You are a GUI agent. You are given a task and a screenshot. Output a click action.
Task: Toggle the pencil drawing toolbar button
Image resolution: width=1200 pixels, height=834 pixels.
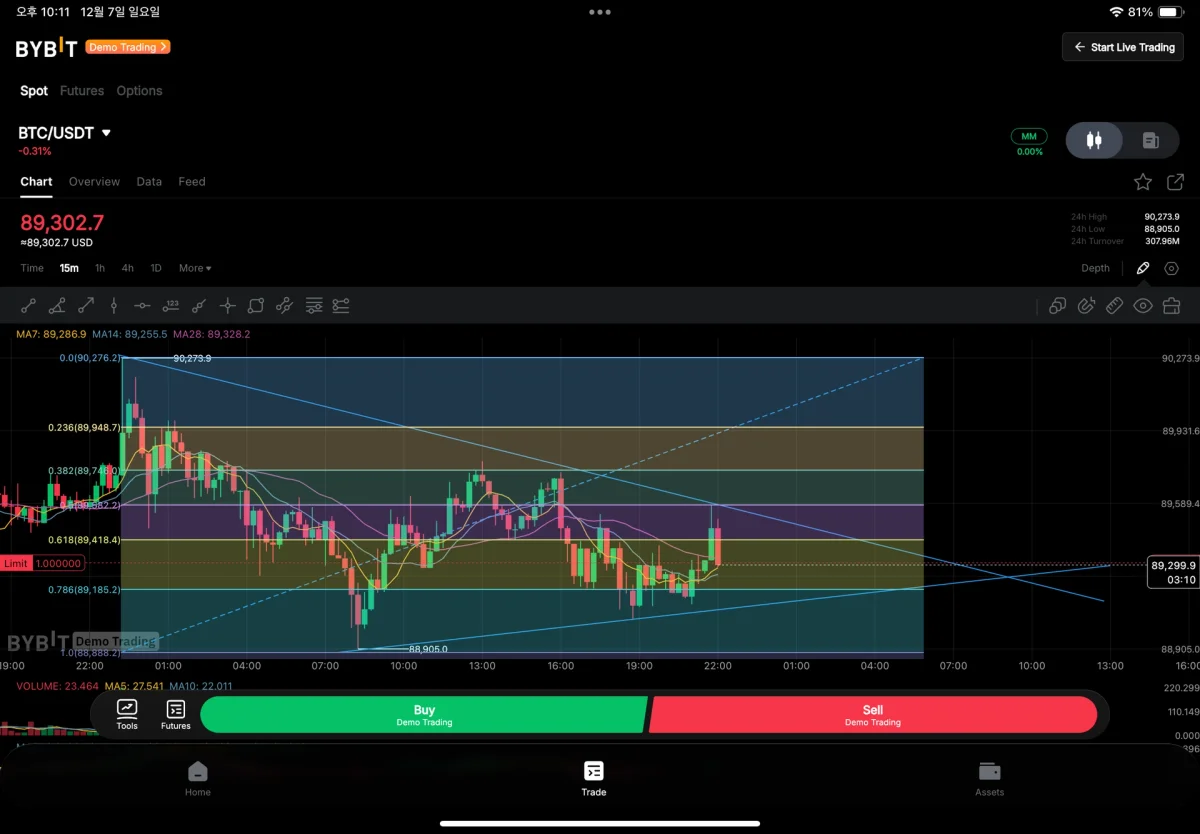click(1143, 268)
